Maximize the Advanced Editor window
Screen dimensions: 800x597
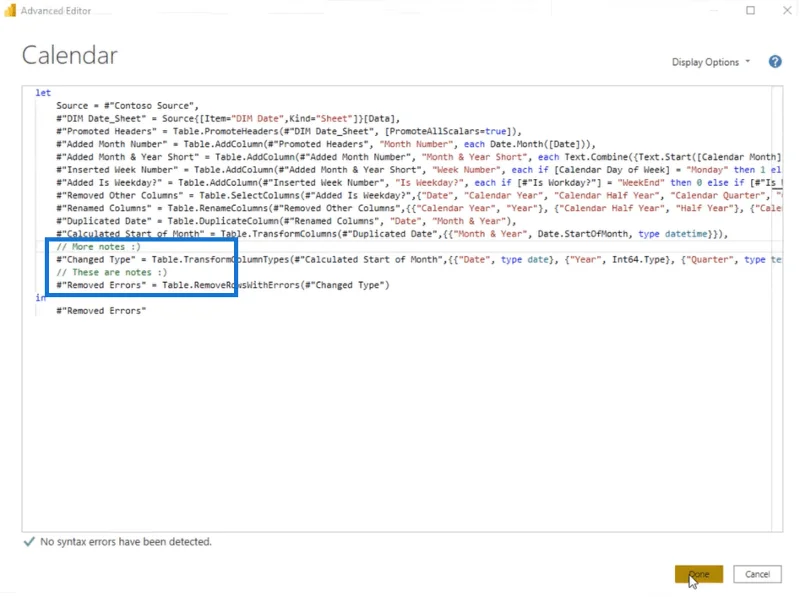(x=751, y=10)
